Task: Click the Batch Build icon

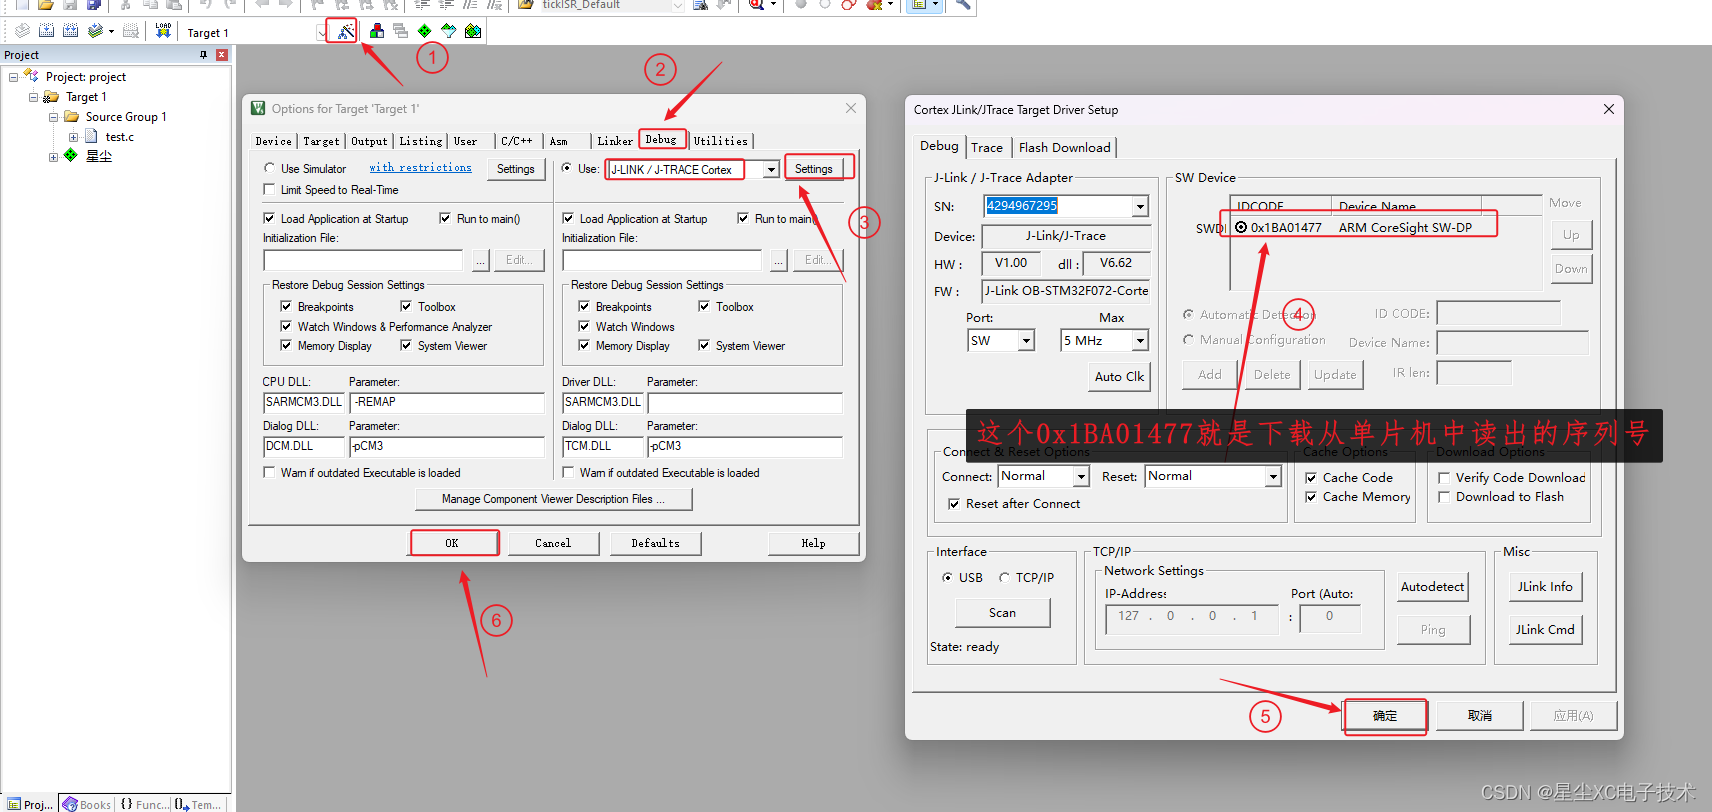Action: pos(96,31)
